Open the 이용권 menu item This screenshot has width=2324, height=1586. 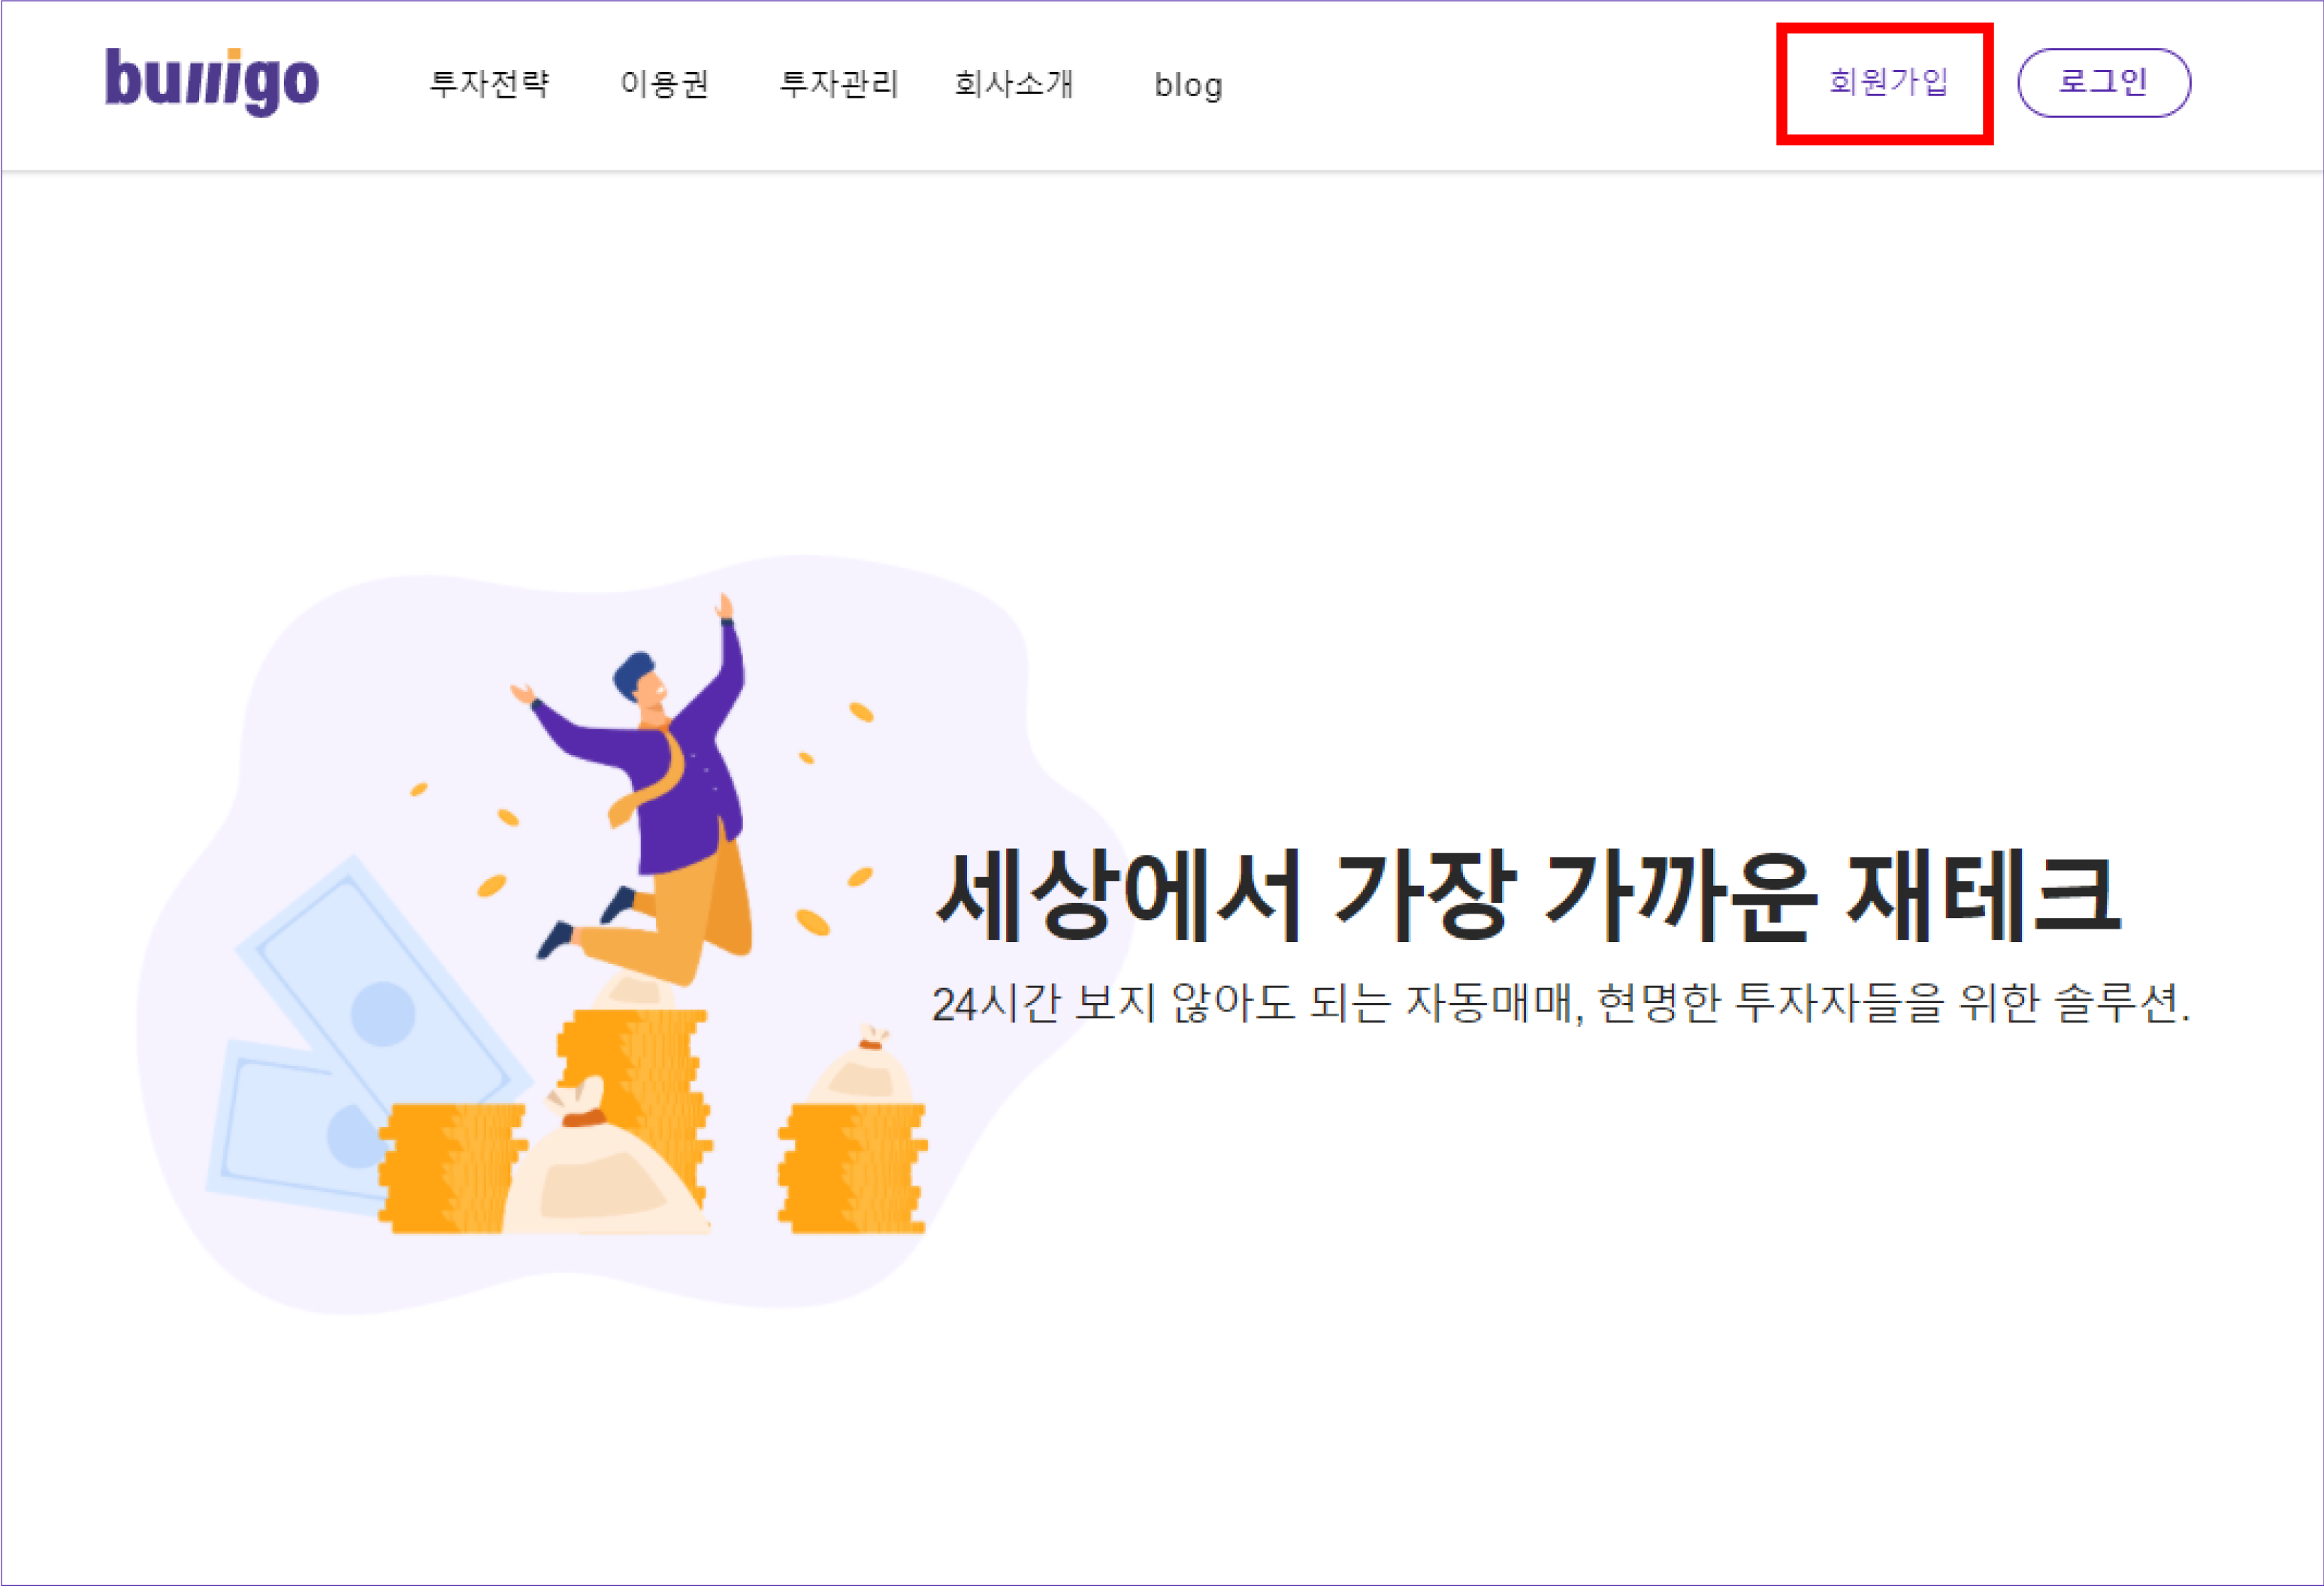tap(664, 84)
